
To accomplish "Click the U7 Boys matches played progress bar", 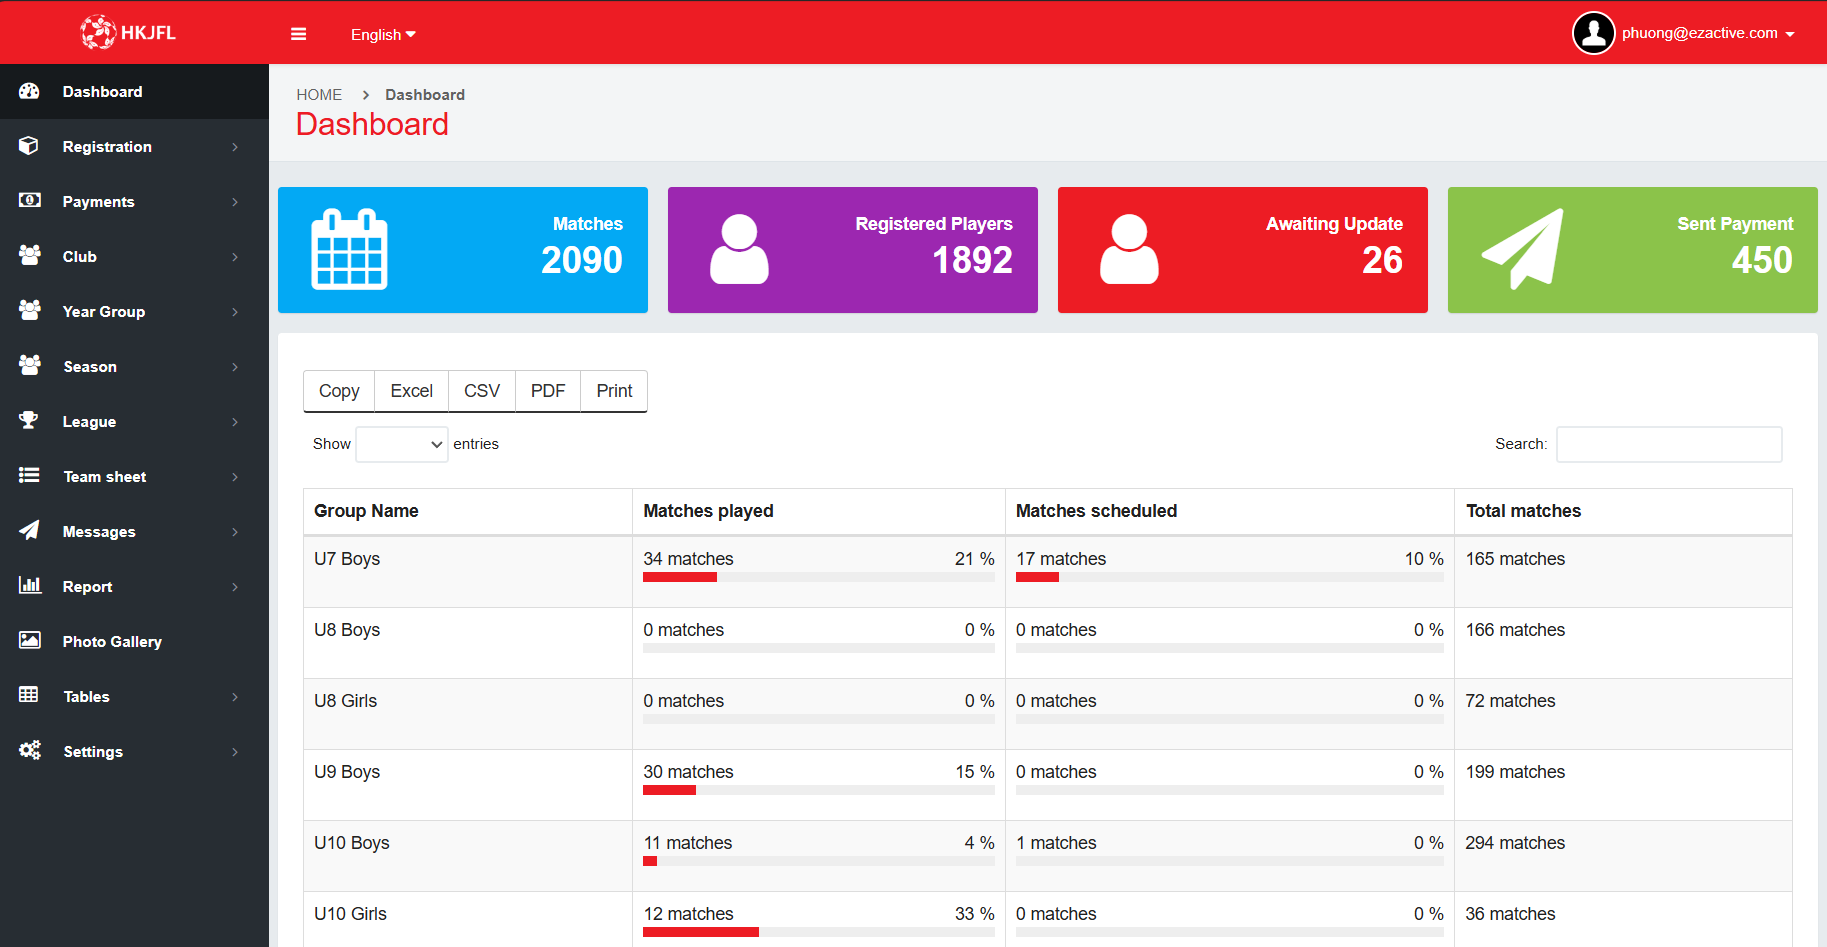I will pos(817,577).
